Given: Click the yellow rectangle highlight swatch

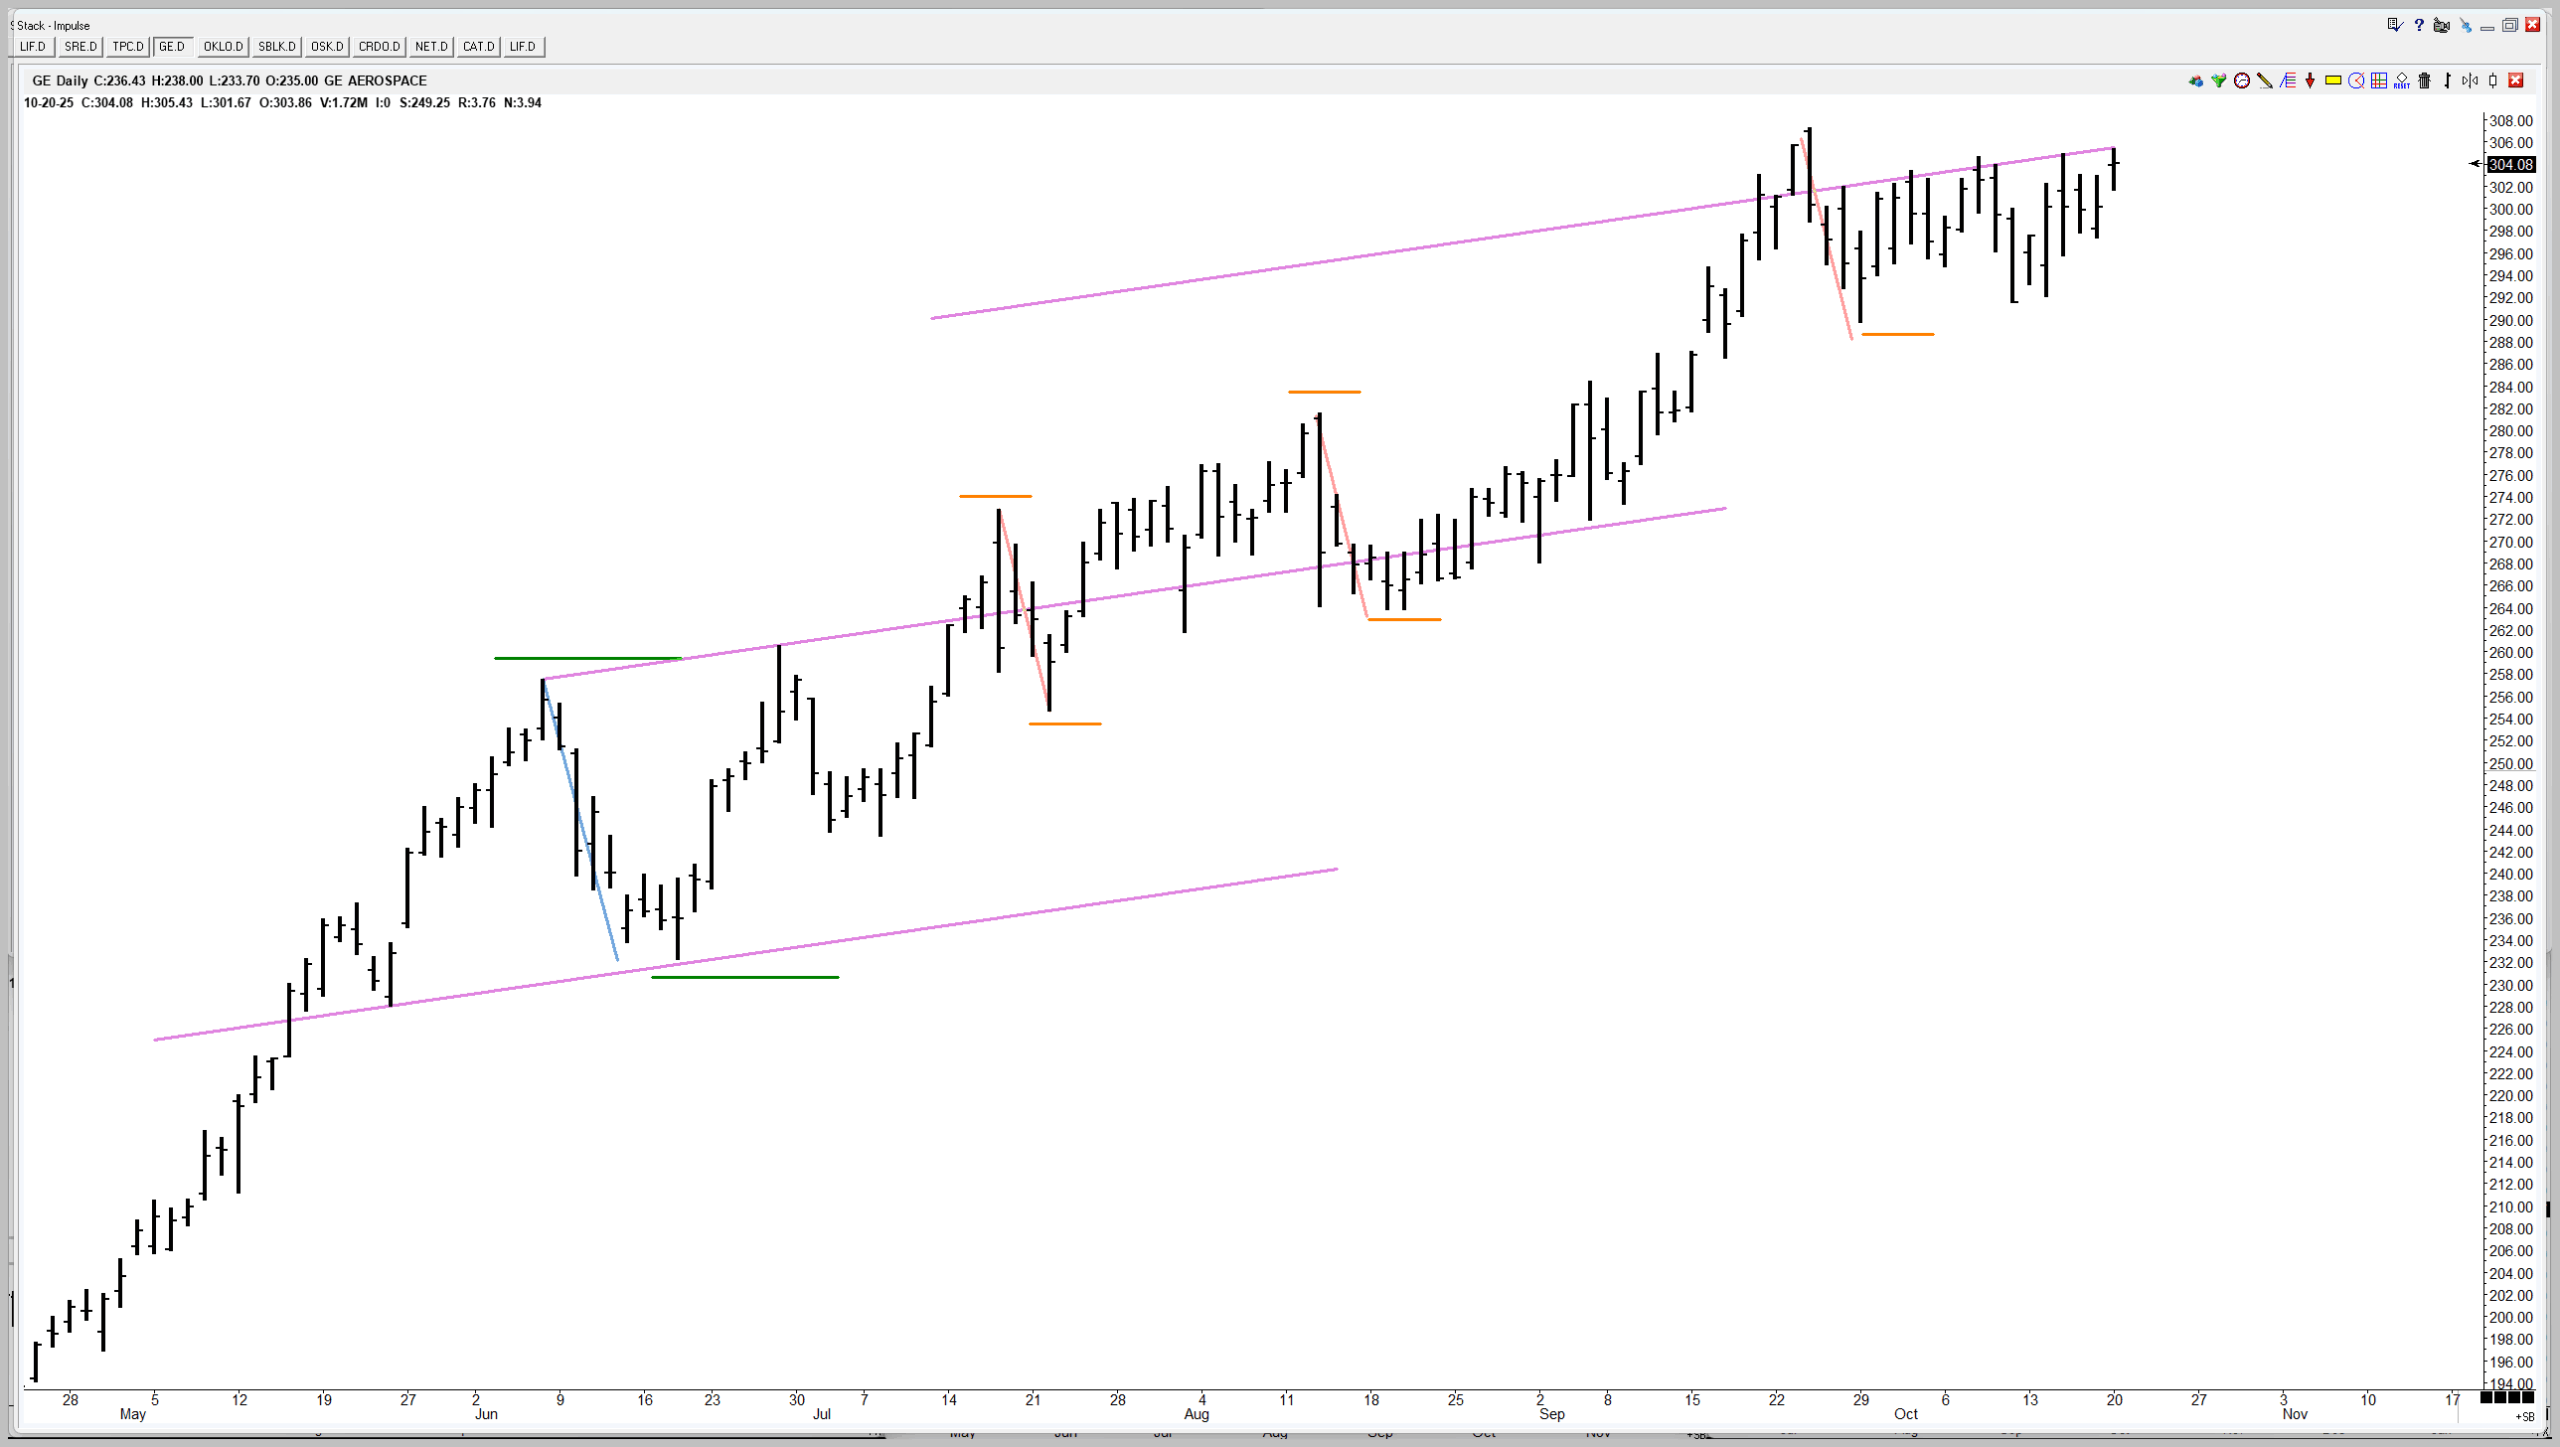Looking at the screenshot, I should [2333, 81].
